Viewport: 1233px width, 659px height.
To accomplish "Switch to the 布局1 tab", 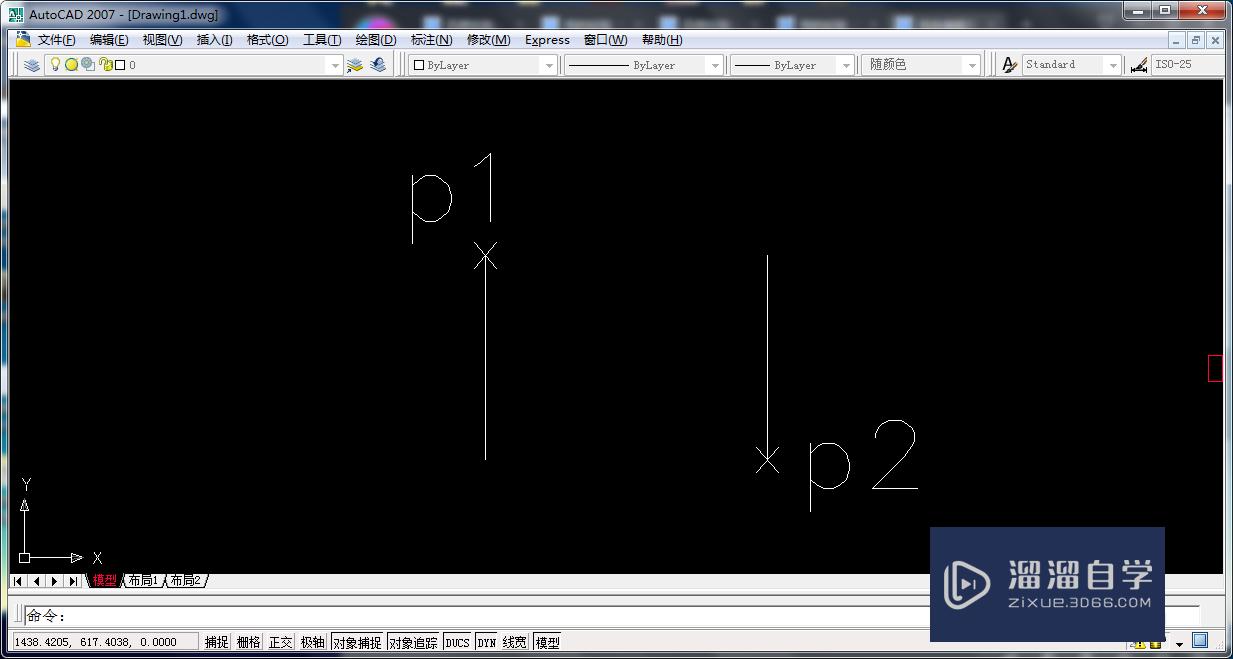I will click(143, 580).
